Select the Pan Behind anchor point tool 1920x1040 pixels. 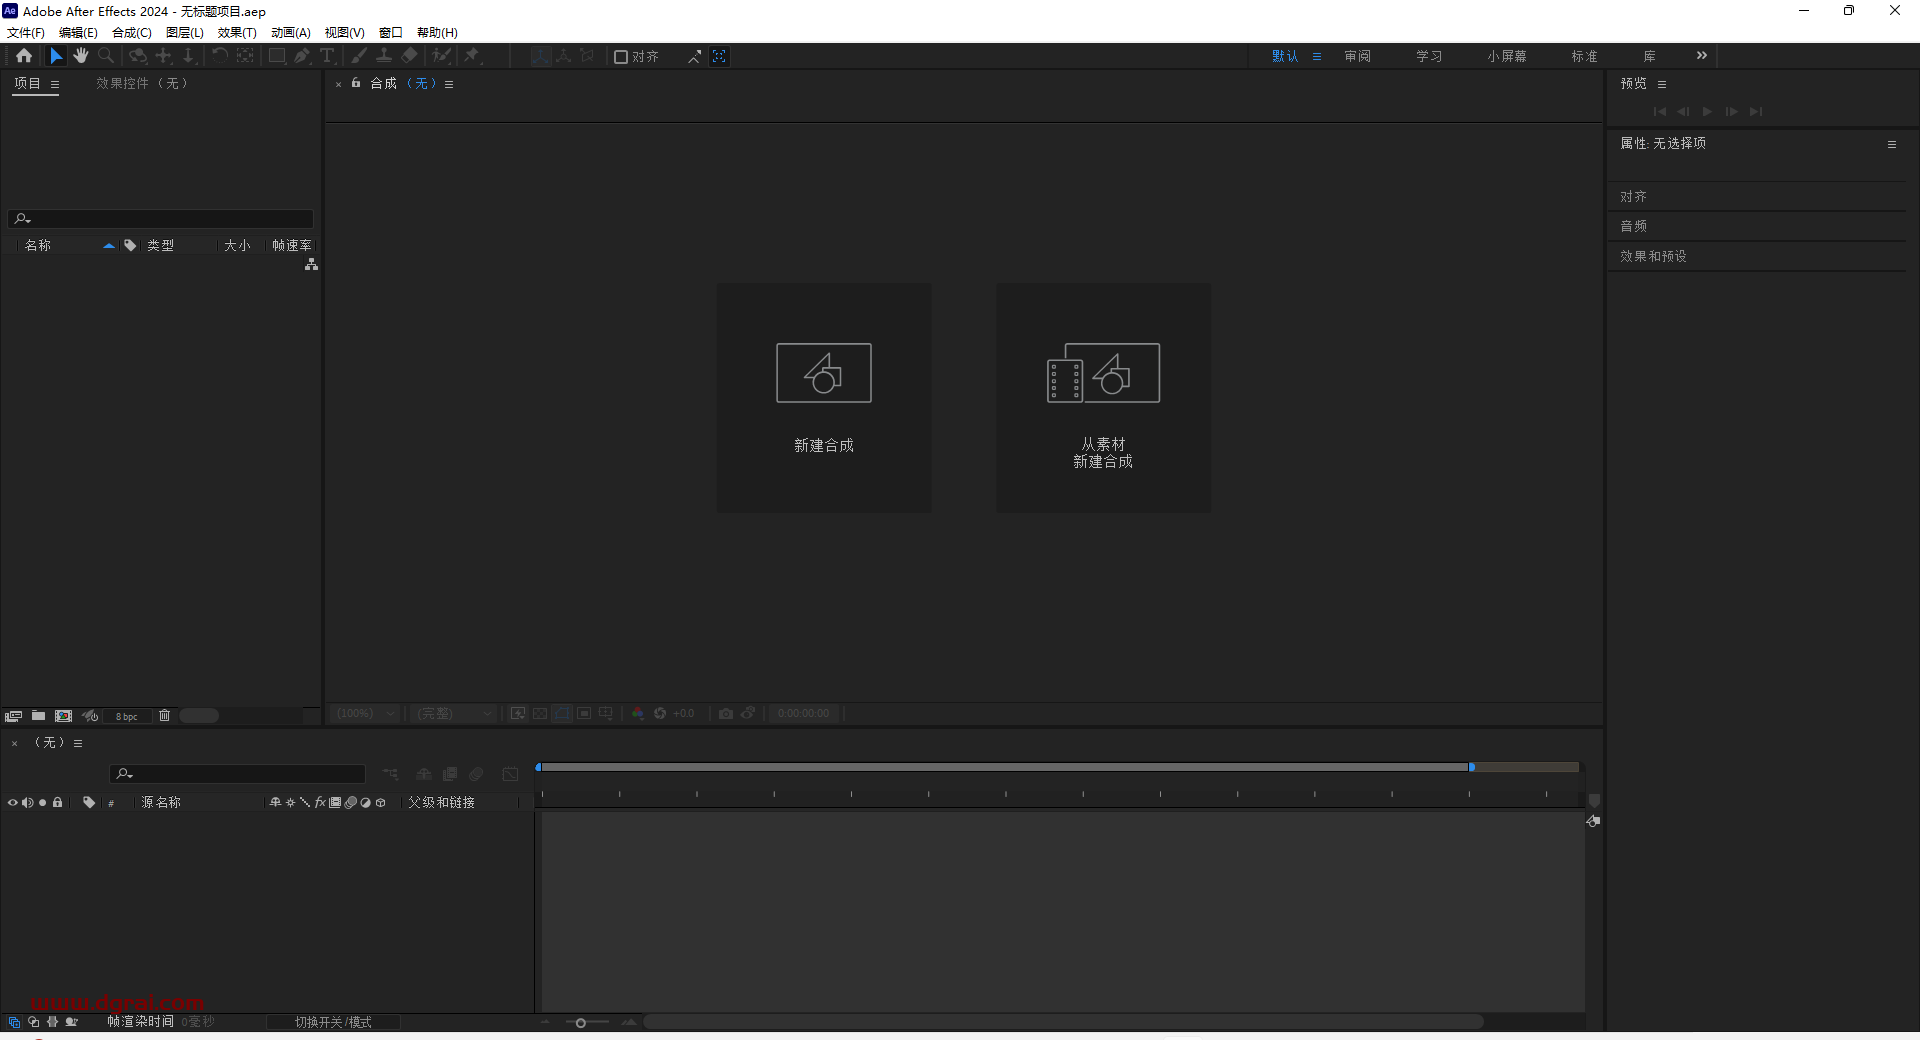pyautogui.click(x=245, y=56)
